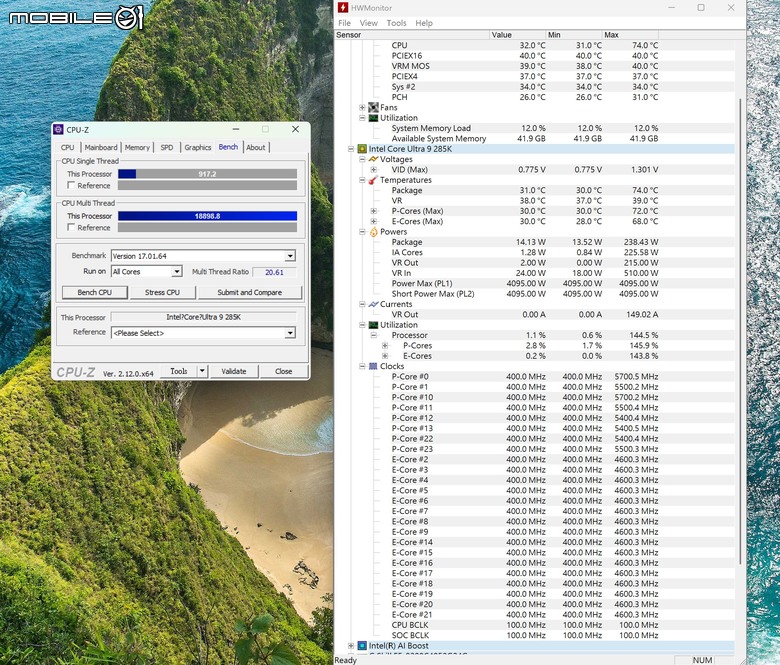Image resolution: width=780 pixels, height=665 pixels.
Task: Click Submit and Compare button
Action: (x=250, y=292)
